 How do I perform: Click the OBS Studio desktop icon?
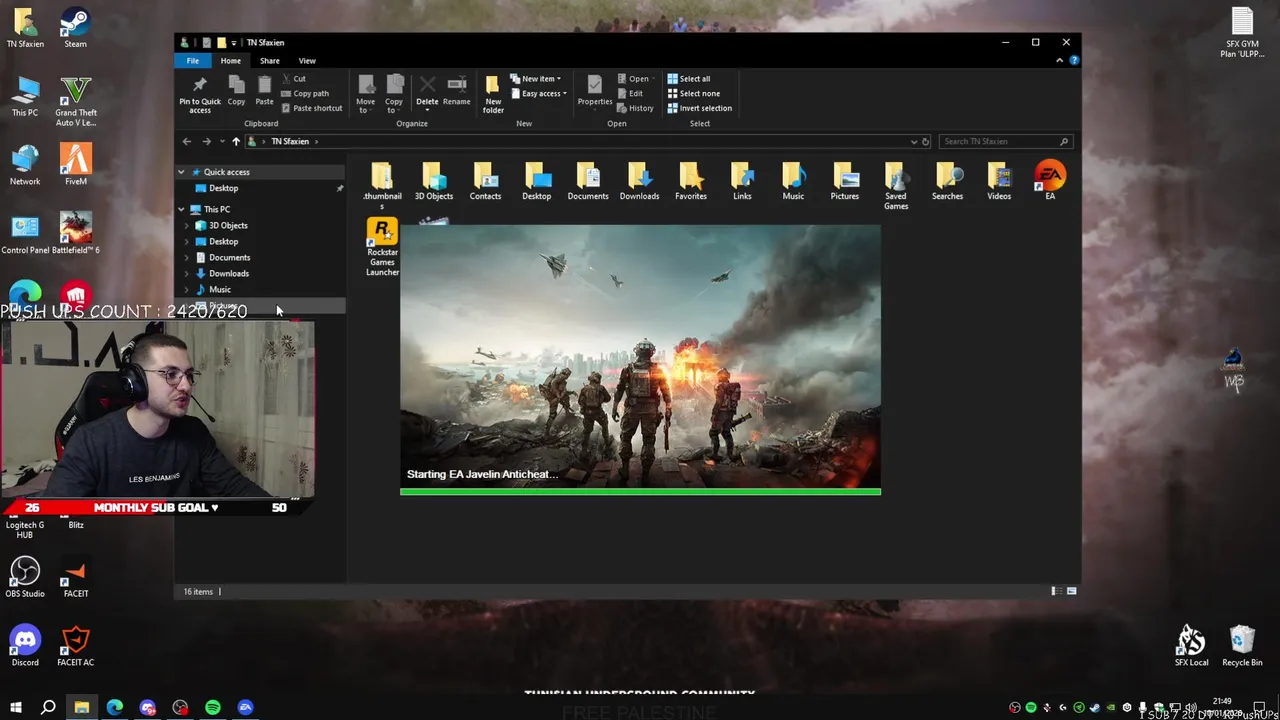[25, 577]
